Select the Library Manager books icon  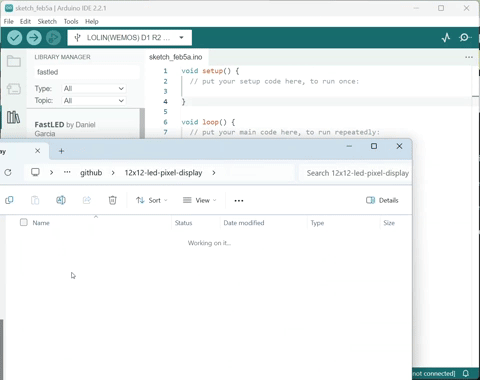(13, 117)
